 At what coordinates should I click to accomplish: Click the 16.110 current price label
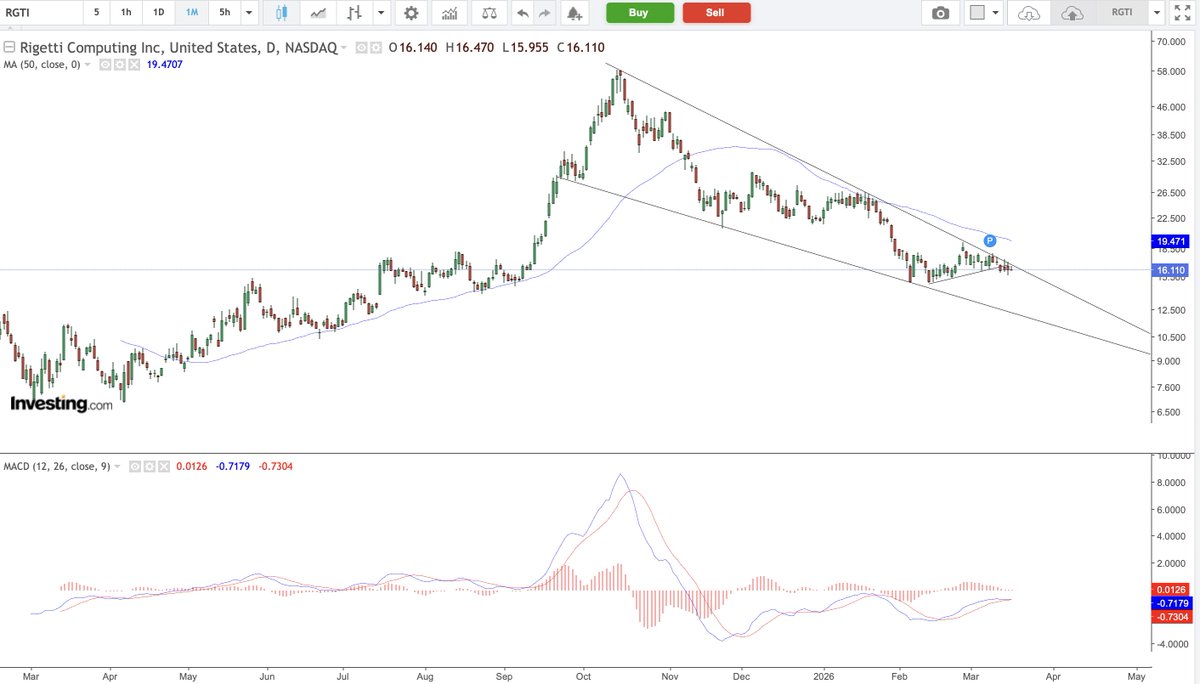1169,270
